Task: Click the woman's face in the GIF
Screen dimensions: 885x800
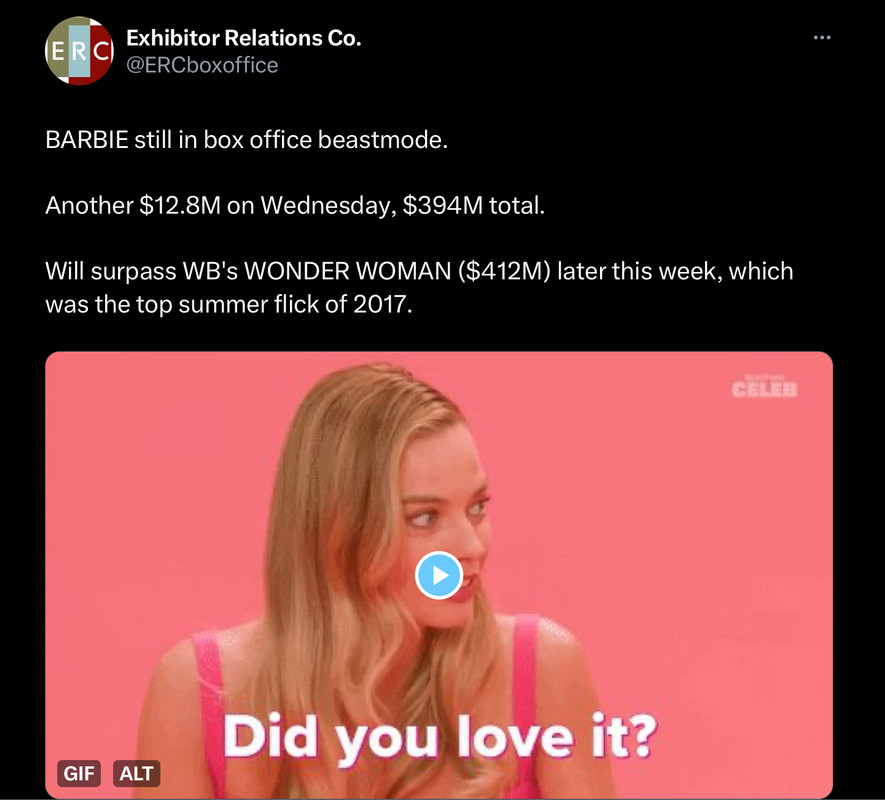Action: pos(446,525)
